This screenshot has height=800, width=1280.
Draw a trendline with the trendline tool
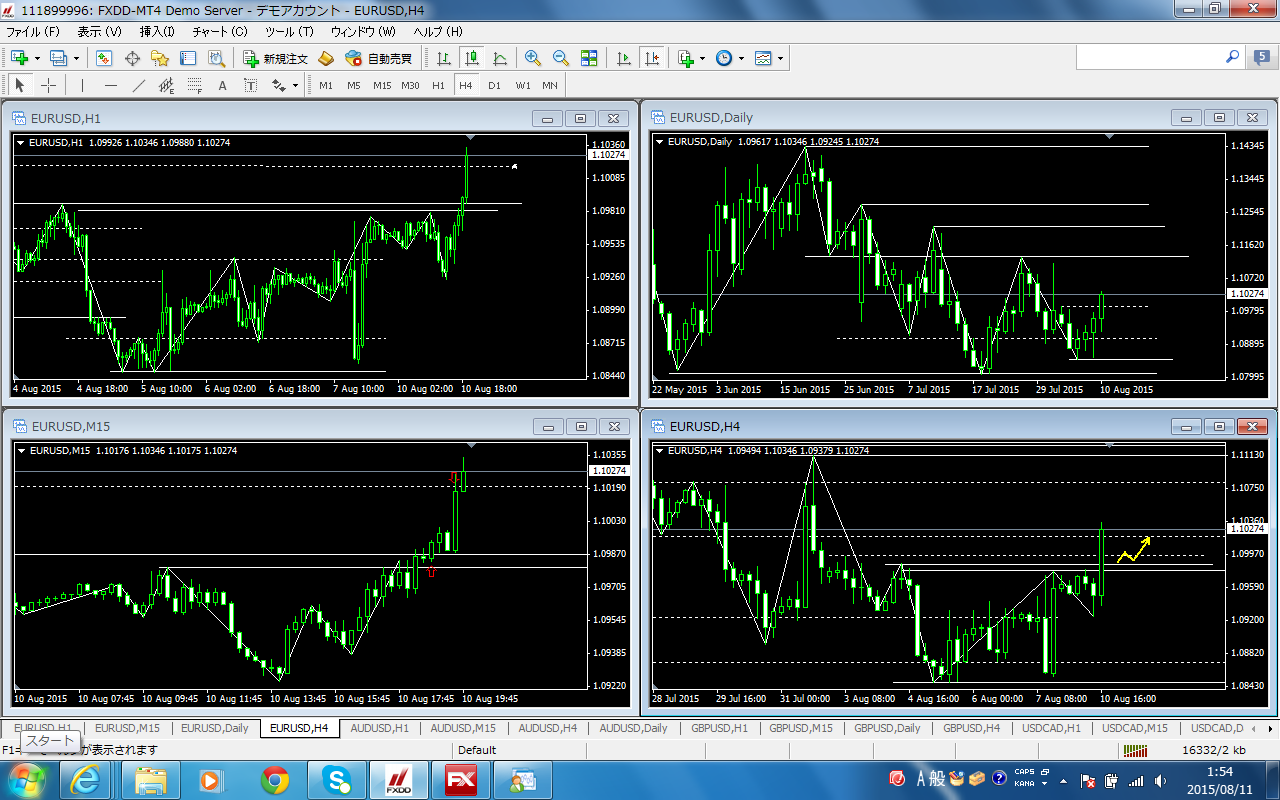click(139, 85)
